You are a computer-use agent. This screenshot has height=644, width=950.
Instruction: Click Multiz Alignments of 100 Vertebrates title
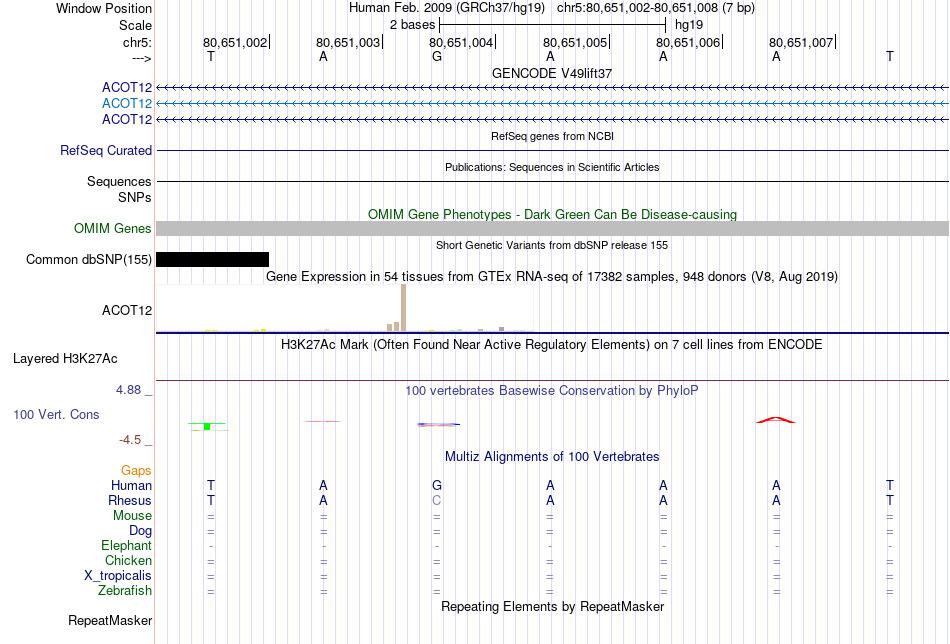coord(552,457)
